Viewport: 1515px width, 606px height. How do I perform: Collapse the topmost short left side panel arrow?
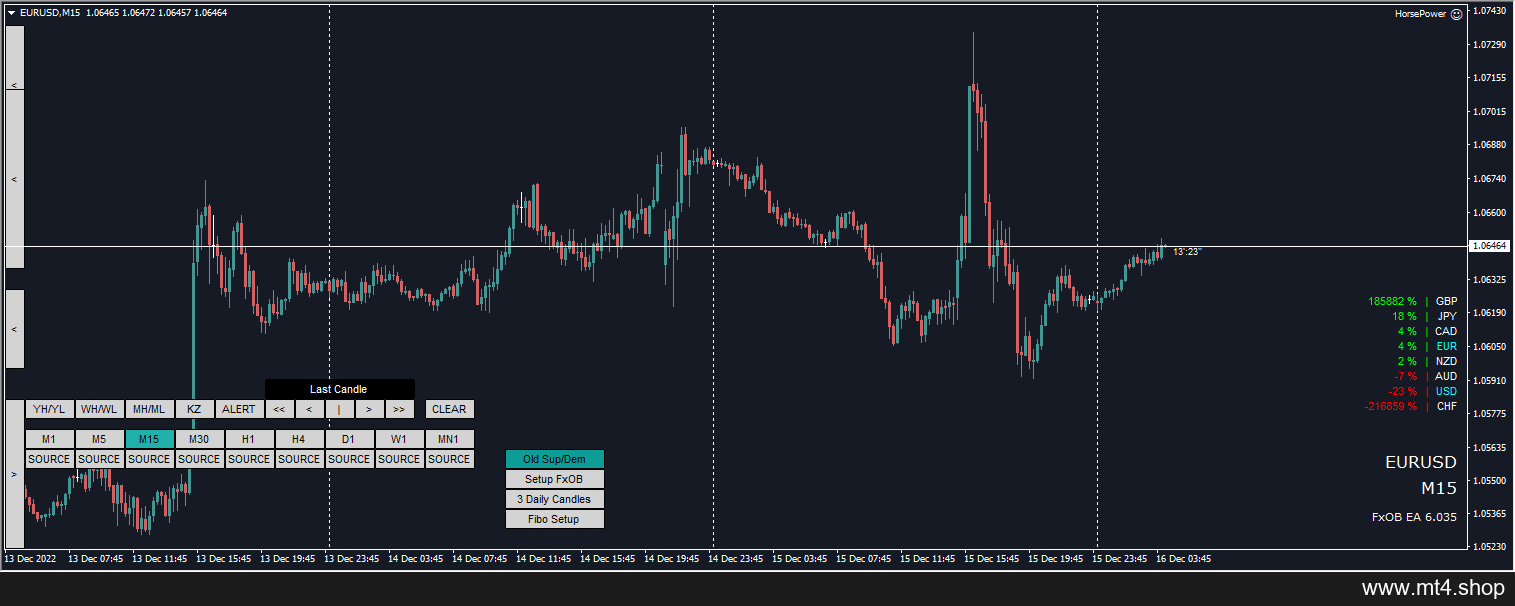tap(15, 87)
